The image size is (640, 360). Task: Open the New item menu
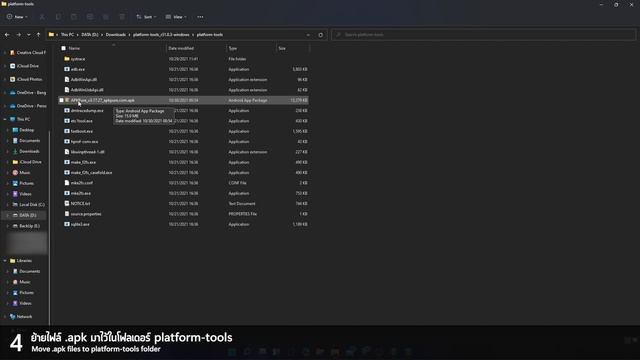tap(17, 17)
